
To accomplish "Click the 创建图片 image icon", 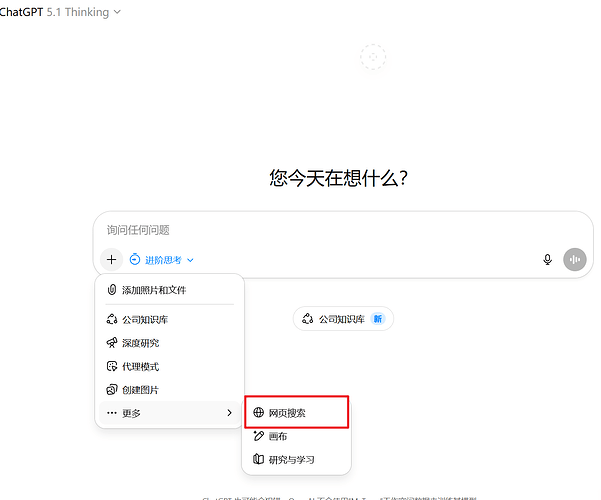I will click(112, 390).
